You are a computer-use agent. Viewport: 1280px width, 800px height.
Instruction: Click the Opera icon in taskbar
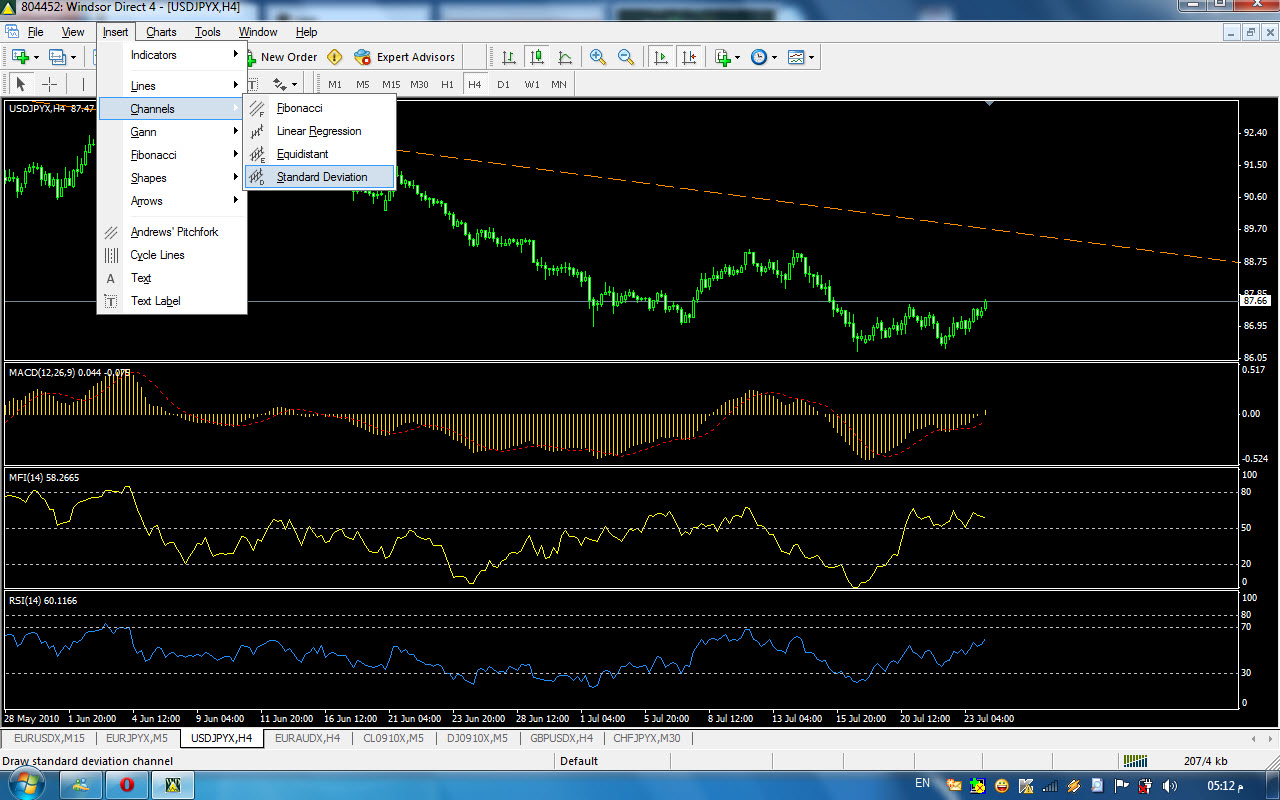coord(127,785)
